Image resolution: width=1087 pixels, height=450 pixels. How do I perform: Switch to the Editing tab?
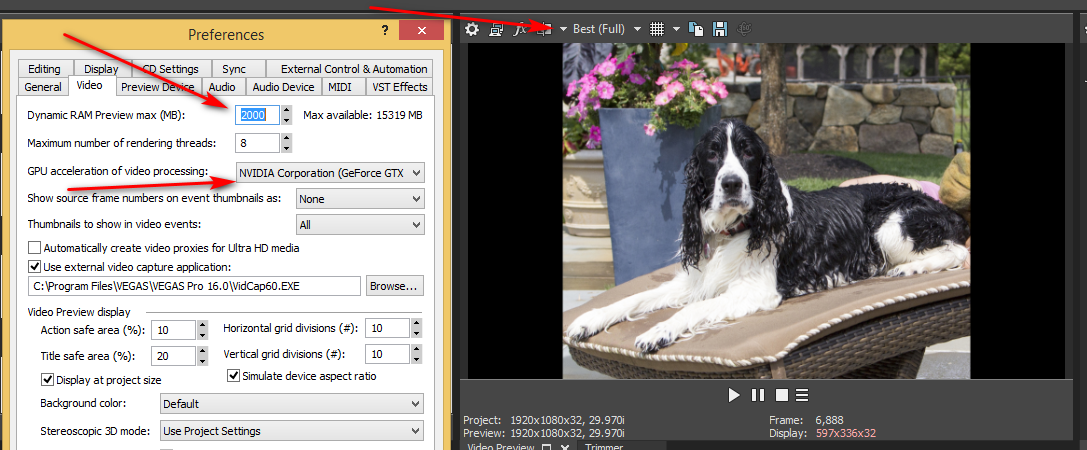pyautogui.click(x=44, y=69)
